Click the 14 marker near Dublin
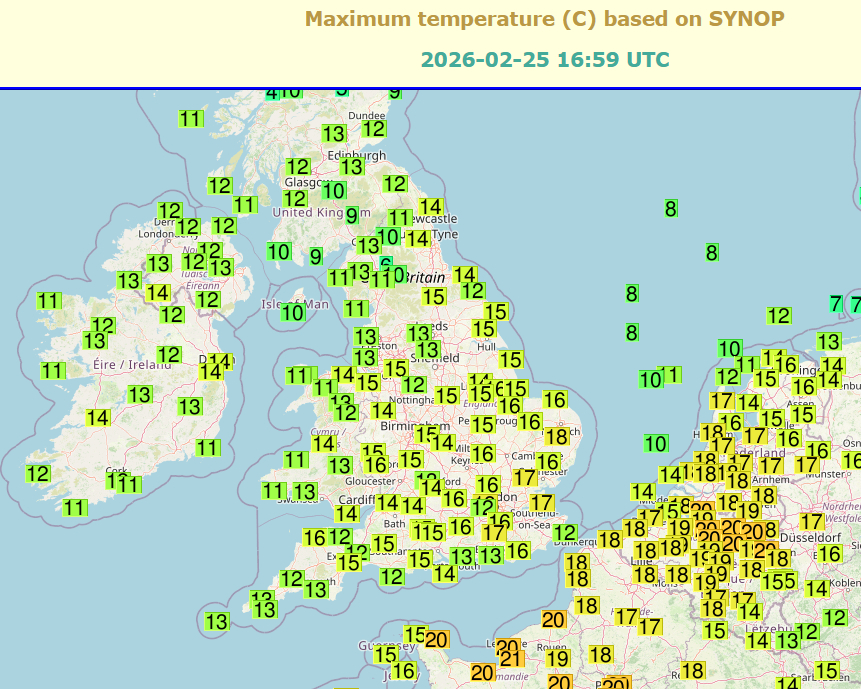This screenshot has height=689, width=861. pyautogui.click(x=210, y=372)
